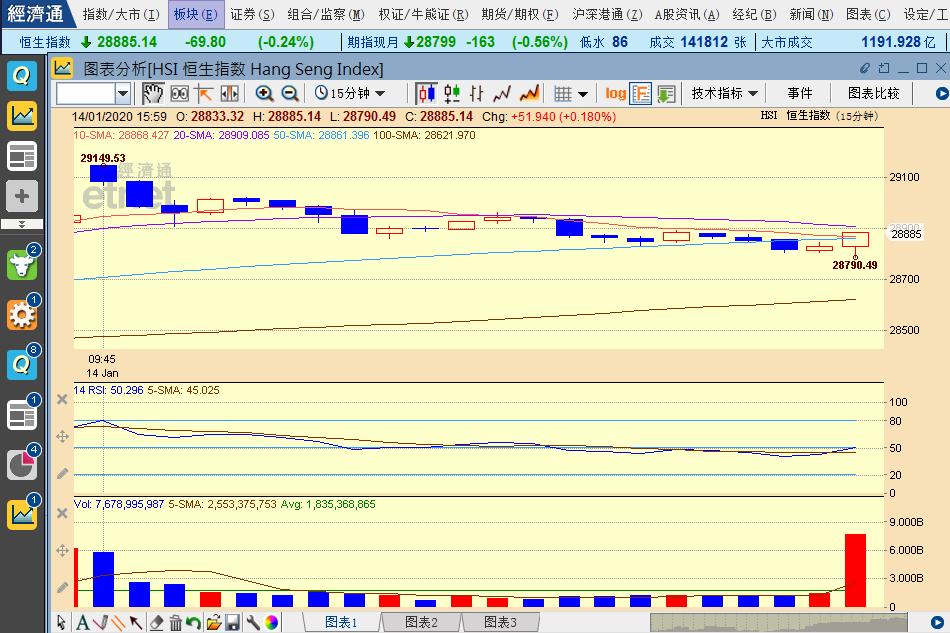Screen dimensions: 950x633
Task: Select the parallel lines drawing tool
Action: [118, 621]
